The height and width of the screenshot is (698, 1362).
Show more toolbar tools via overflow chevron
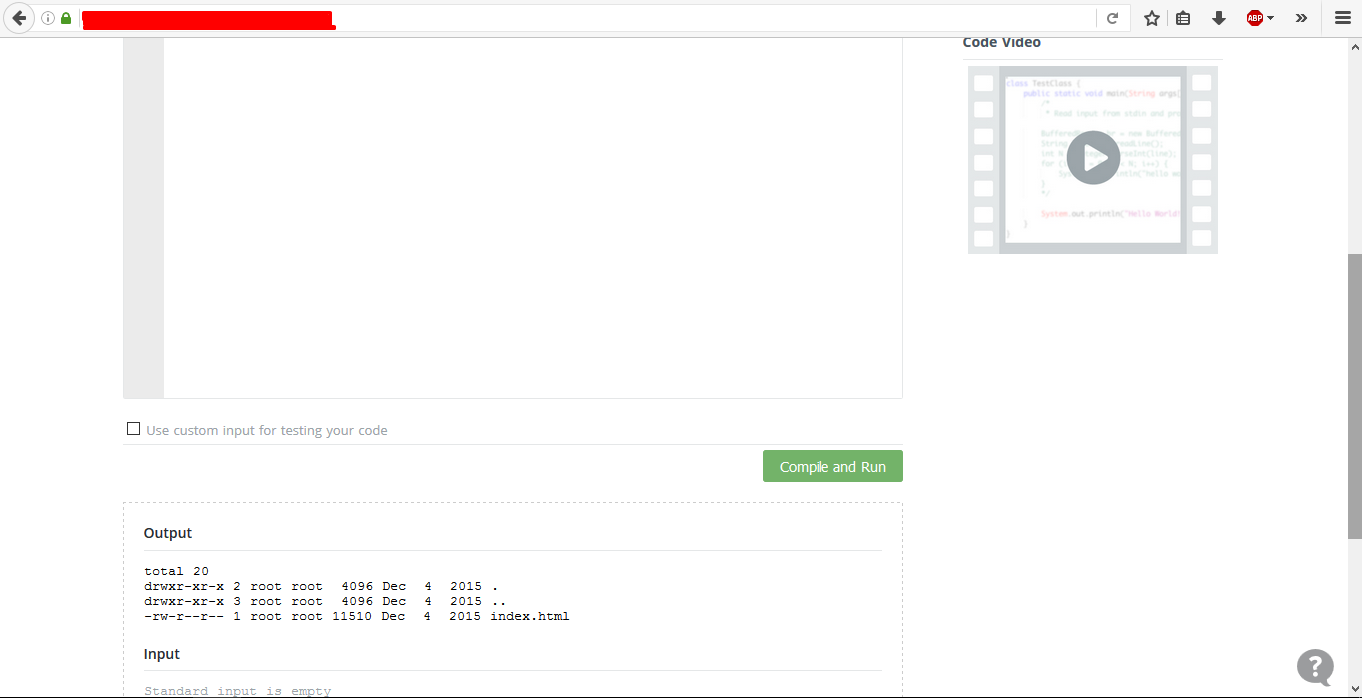tap(1301, 18)
